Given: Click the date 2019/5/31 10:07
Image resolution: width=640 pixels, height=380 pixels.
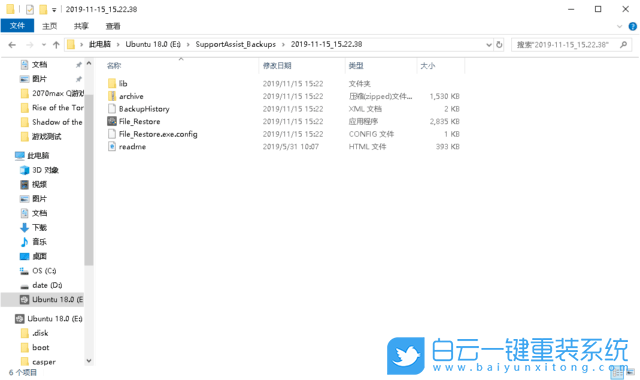Looking at the screenshot, I should (x=291, y=147).
